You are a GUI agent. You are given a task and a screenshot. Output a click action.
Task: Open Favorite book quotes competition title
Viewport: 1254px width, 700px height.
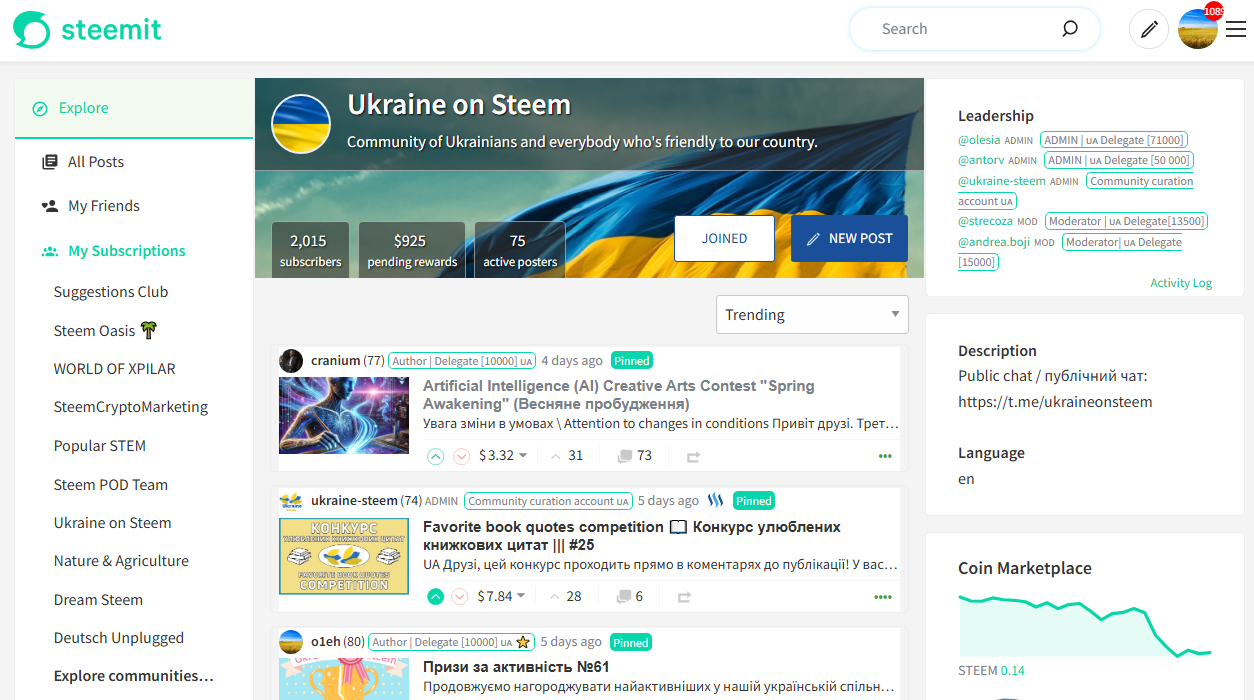pyautogui.click(x=632, y=536)
